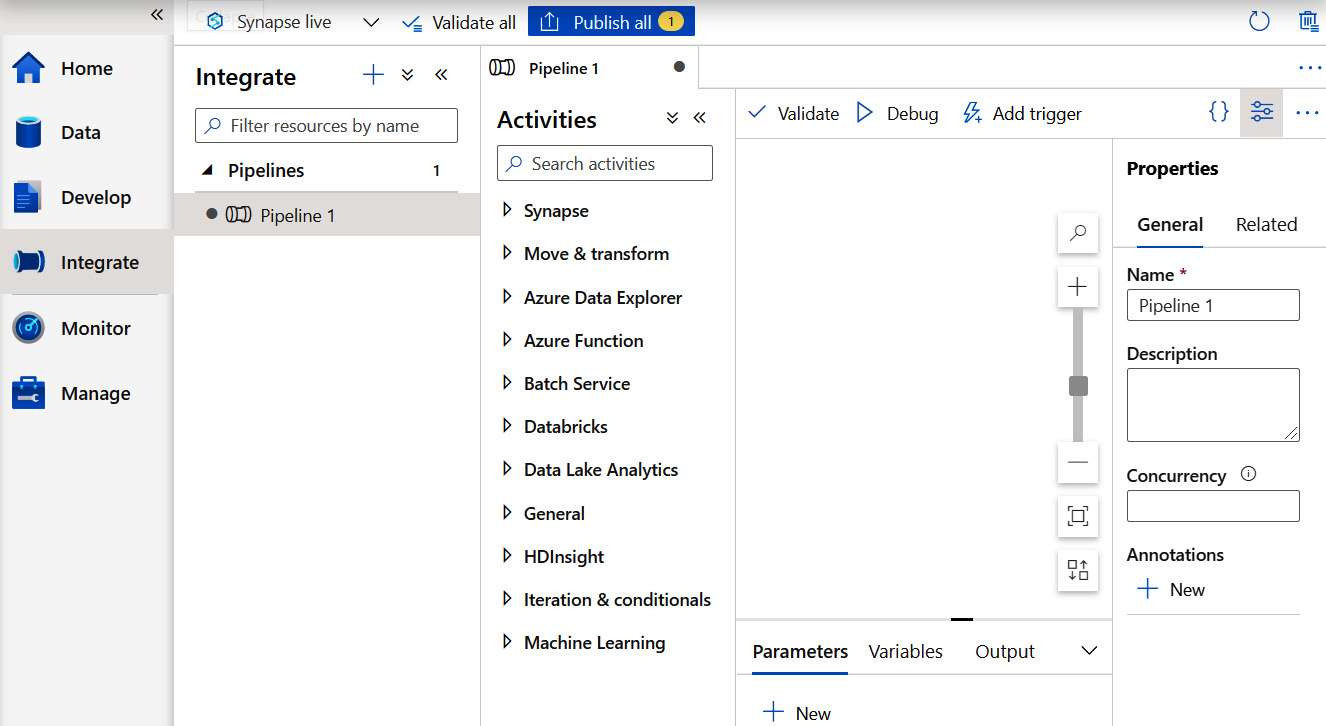Click the discard all trash icon
Screen dimensions: 1326x726
tap(1308, 21)
